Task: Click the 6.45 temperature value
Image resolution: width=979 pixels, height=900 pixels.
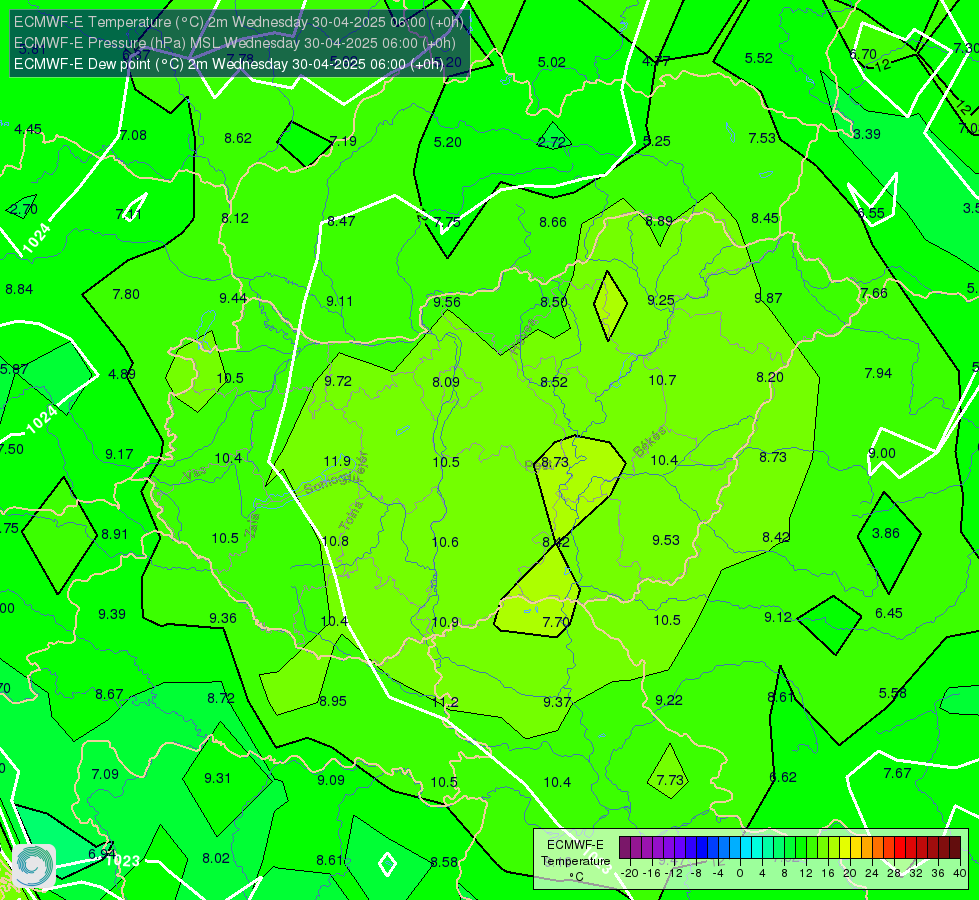Action: (888, 613)
